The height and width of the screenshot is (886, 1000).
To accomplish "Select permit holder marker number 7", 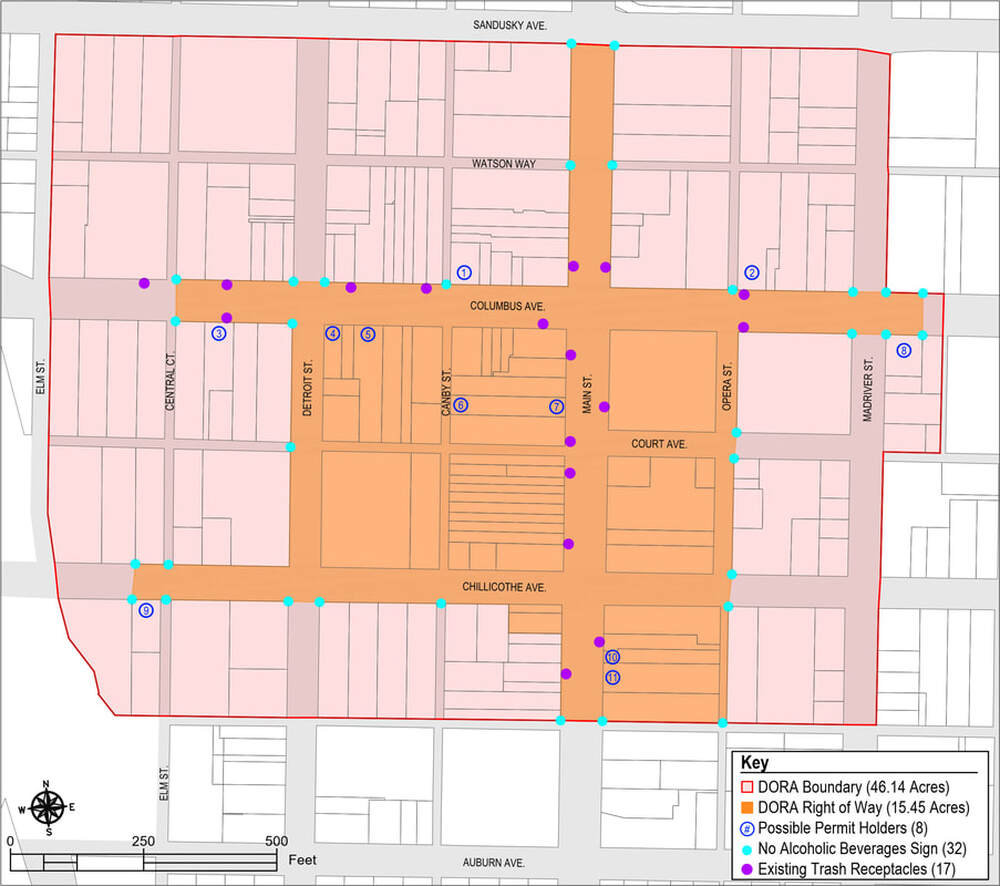I will click(x=557, y=406).
